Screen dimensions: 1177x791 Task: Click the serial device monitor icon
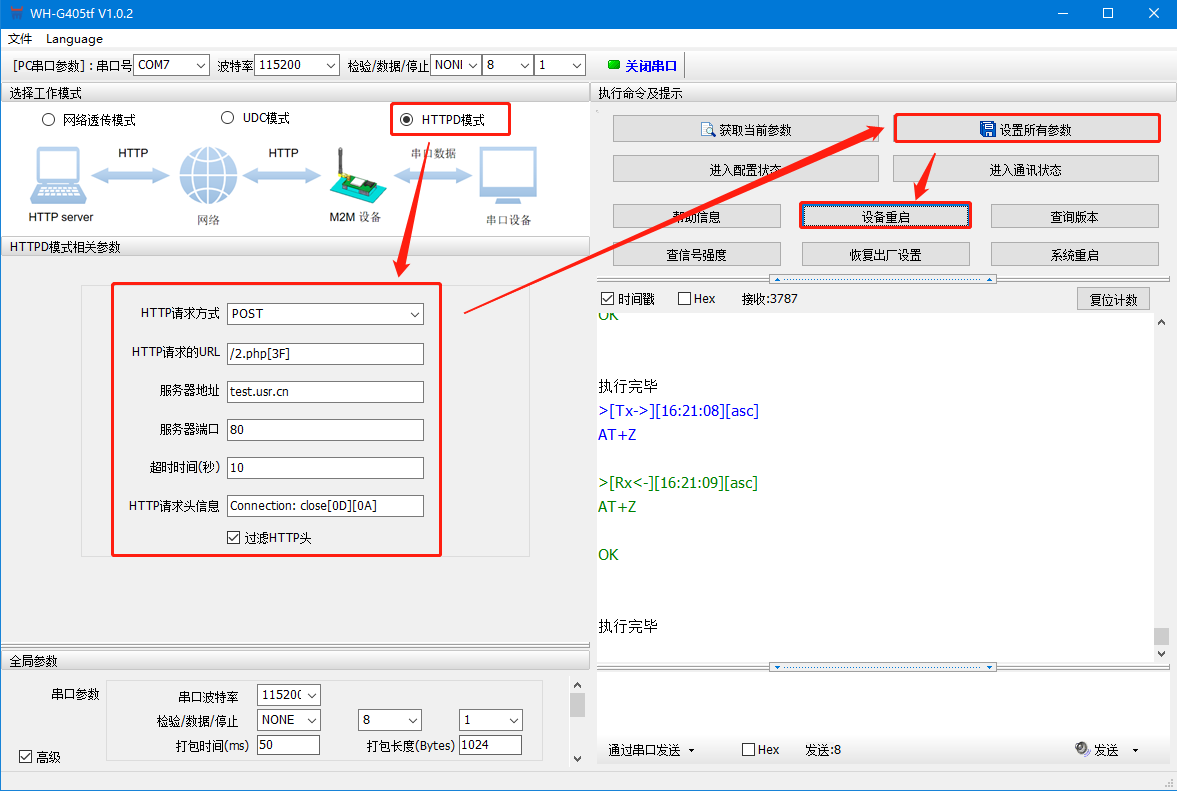point(507,178)
